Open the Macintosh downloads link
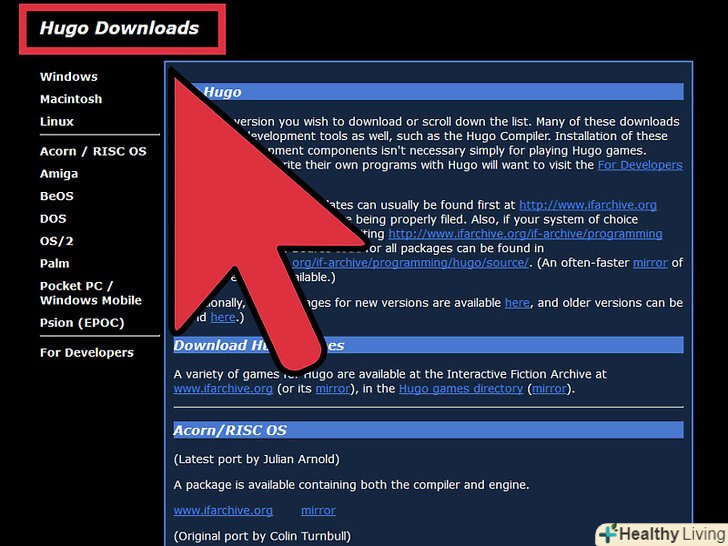728x546 pixels. tap(71, 99)
